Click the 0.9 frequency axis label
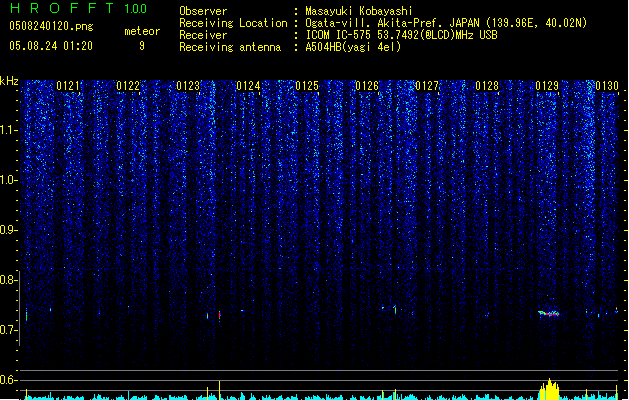The height and width of the screenshot is (400, 629). point(9,230)
